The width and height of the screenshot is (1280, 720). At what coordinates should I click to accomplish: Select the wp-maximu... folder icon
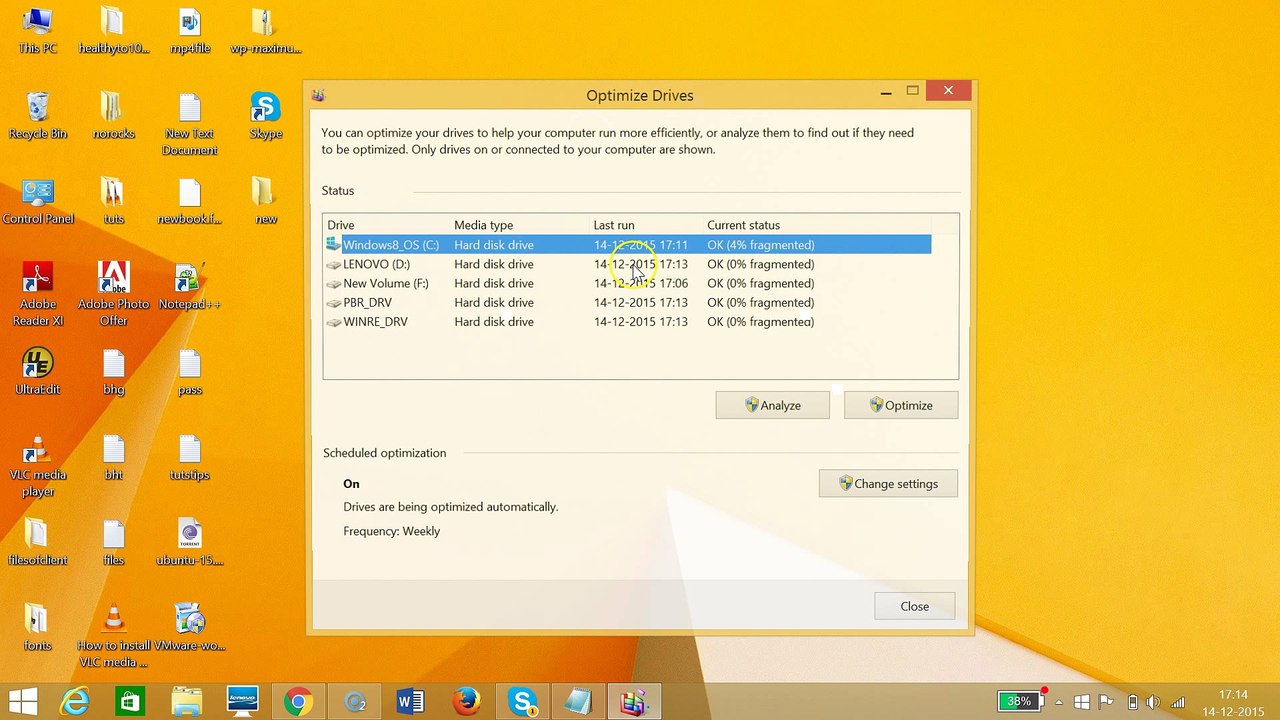point(265,30)
